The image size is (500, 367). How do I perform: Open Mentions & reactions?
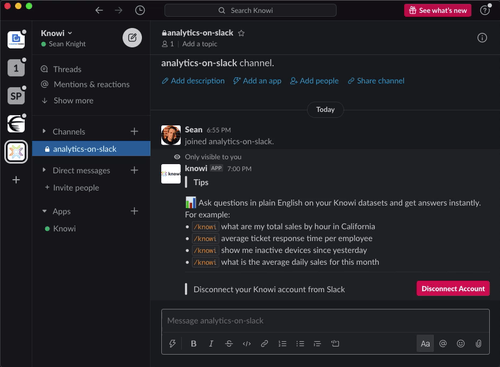coord(91,84)
